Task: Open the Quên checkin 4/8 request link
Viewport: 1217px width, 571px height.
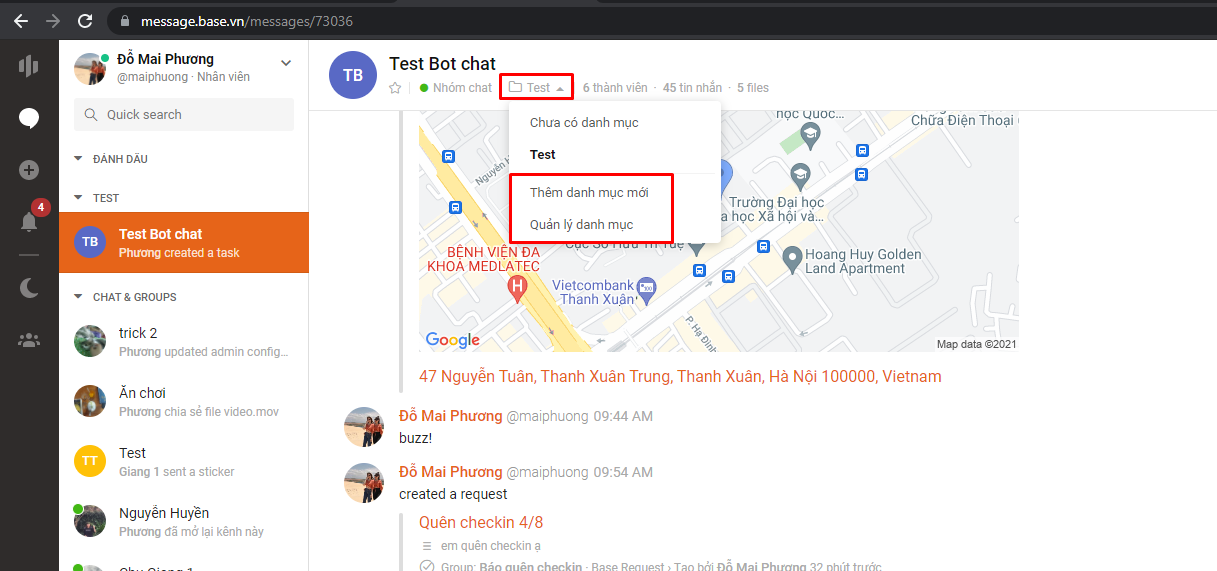Action: 481,522
